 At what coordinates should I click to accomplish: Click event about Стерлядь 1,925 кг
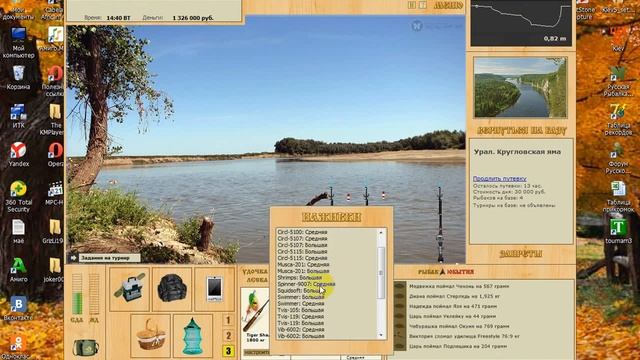[454, 296]
